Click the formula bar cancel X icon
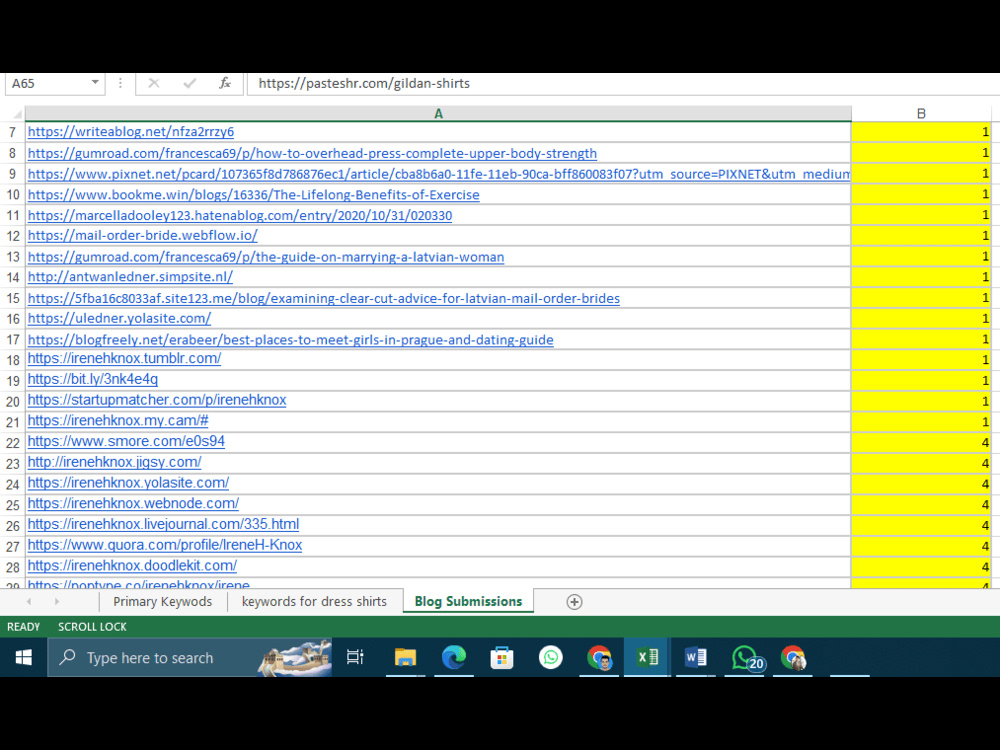Image resolution: width=1000 pixels, height=750 pixels. pyautogui.click(x=154, y=83)
